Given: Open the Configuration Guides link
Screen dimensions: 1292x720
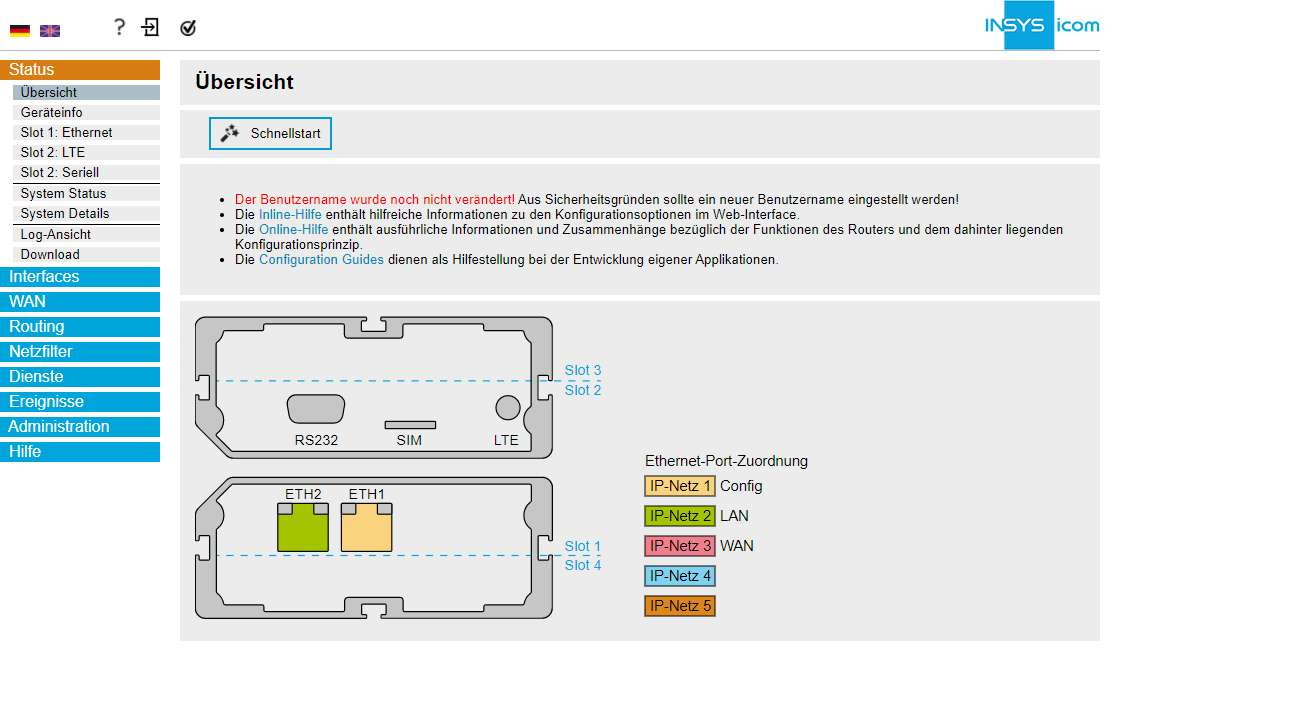Looking at the screenshot, I should click(321, 260).
